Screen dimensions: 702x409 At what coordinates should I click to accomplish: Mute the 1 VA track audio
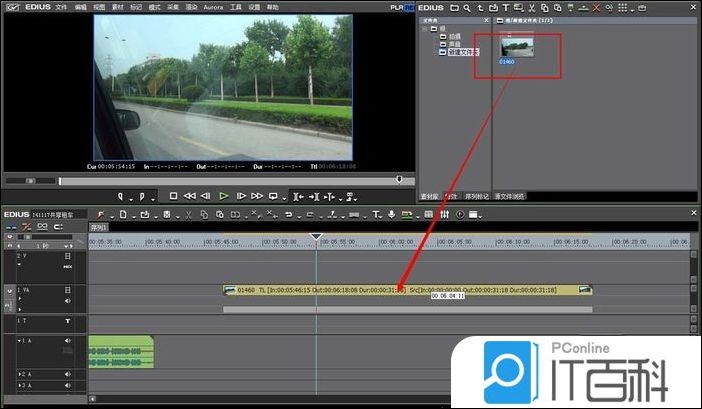click(x=68, y=299)
